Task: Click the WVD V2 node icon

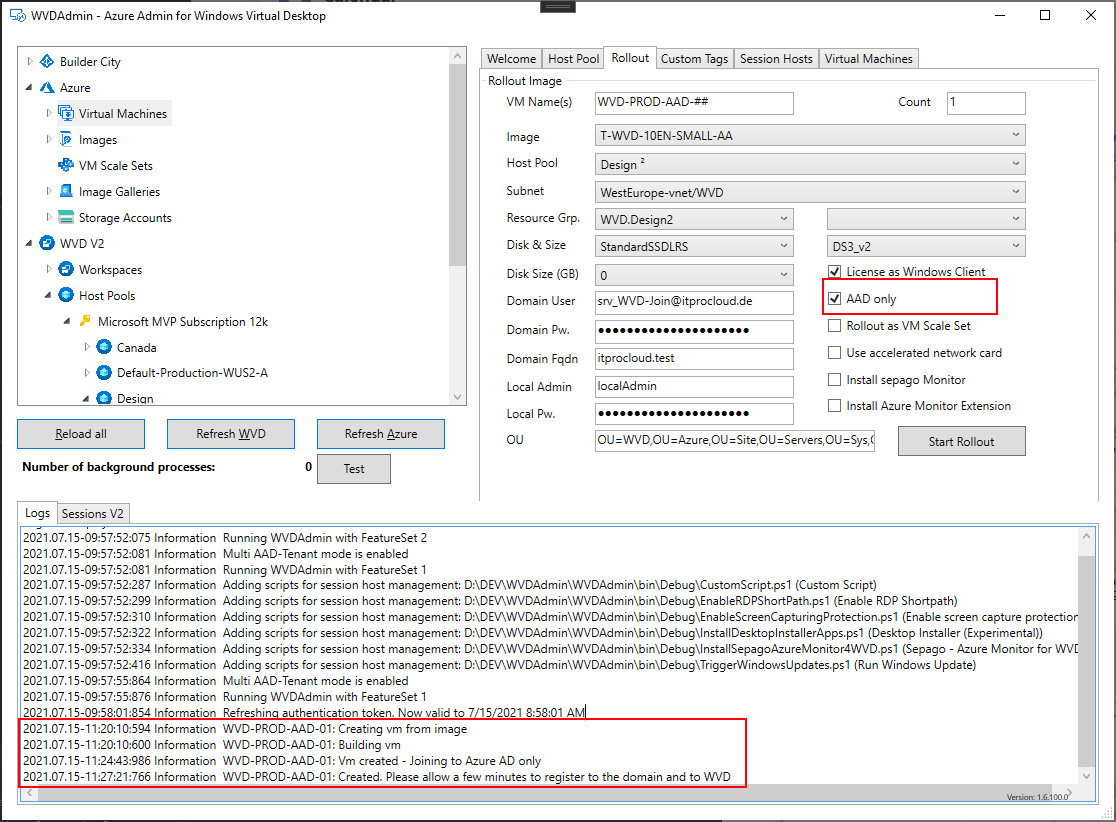Action: pos(47,243)
